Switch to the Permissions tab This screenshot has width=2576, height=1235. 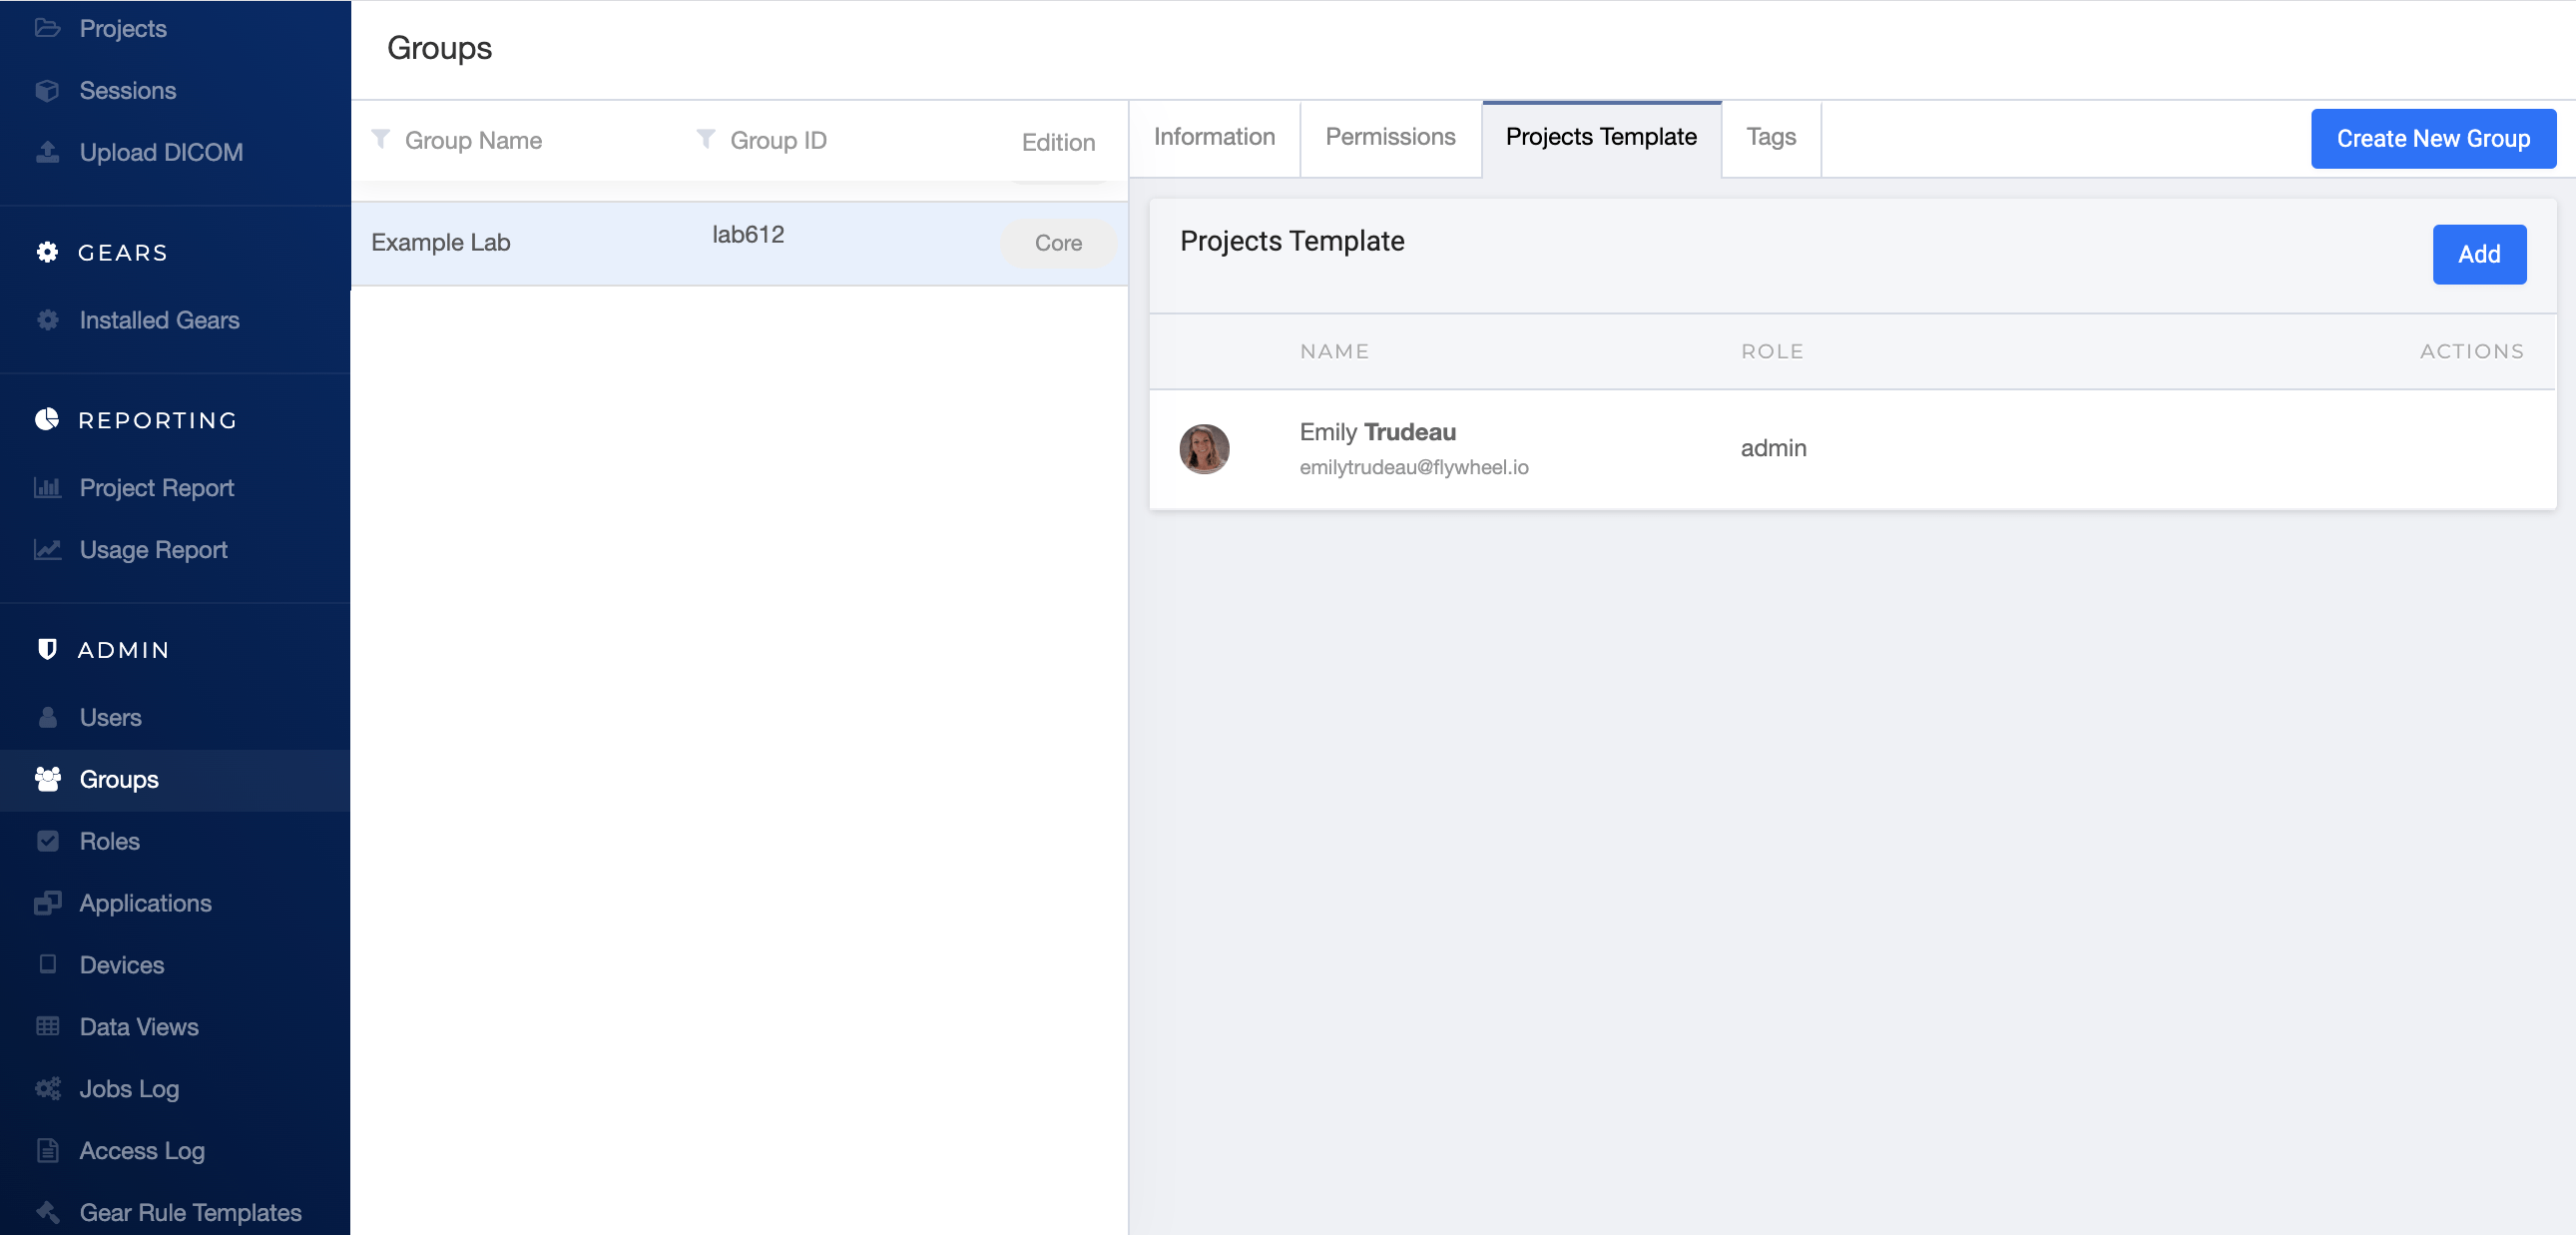coord(1390,137)
